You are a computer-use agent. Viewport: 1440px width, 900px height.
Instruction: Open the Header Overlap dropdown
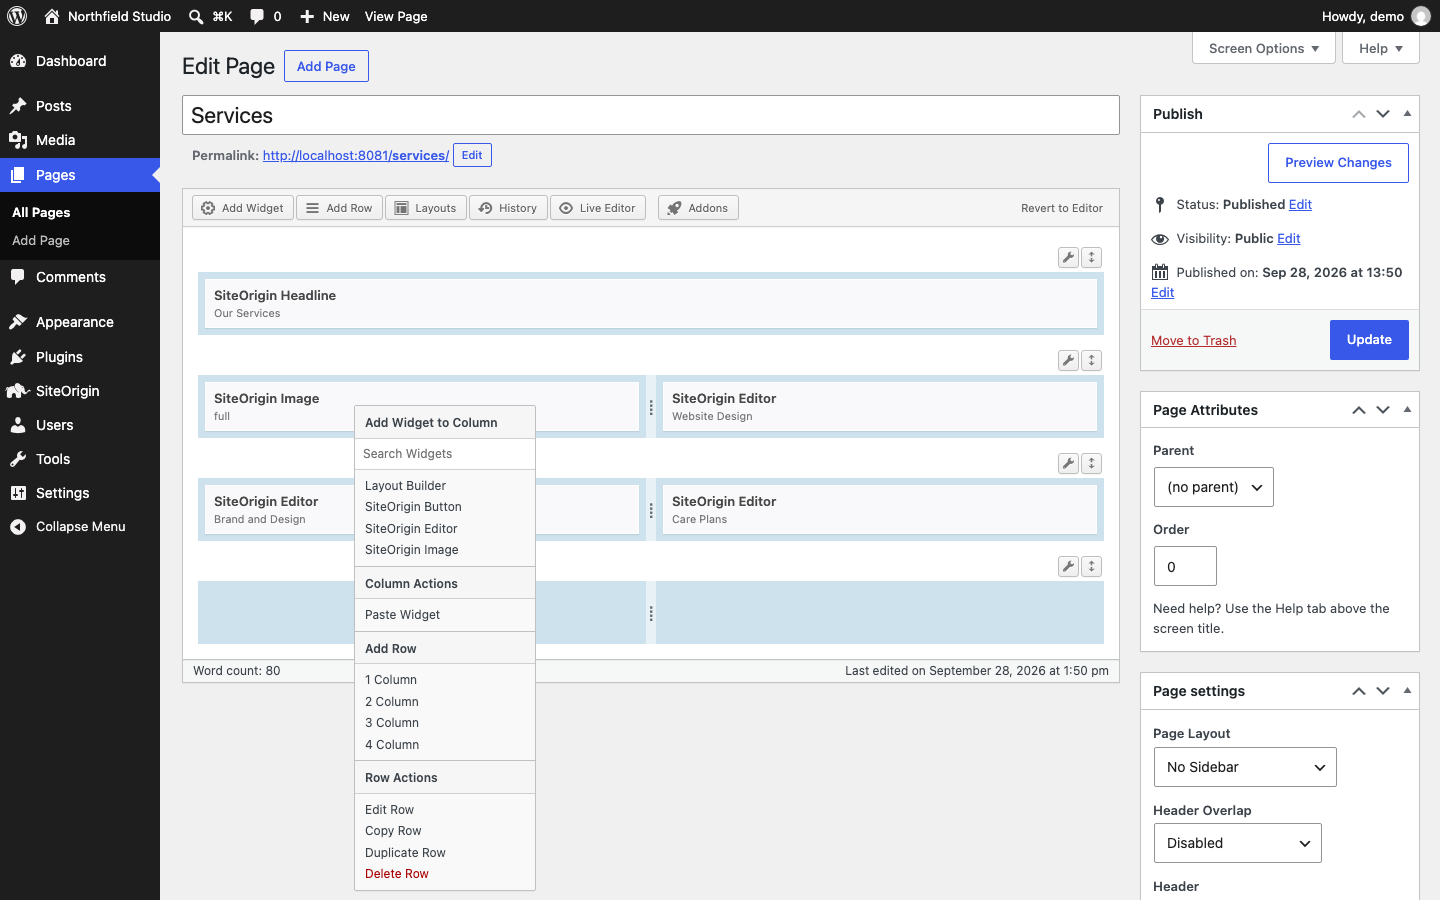1238,843
